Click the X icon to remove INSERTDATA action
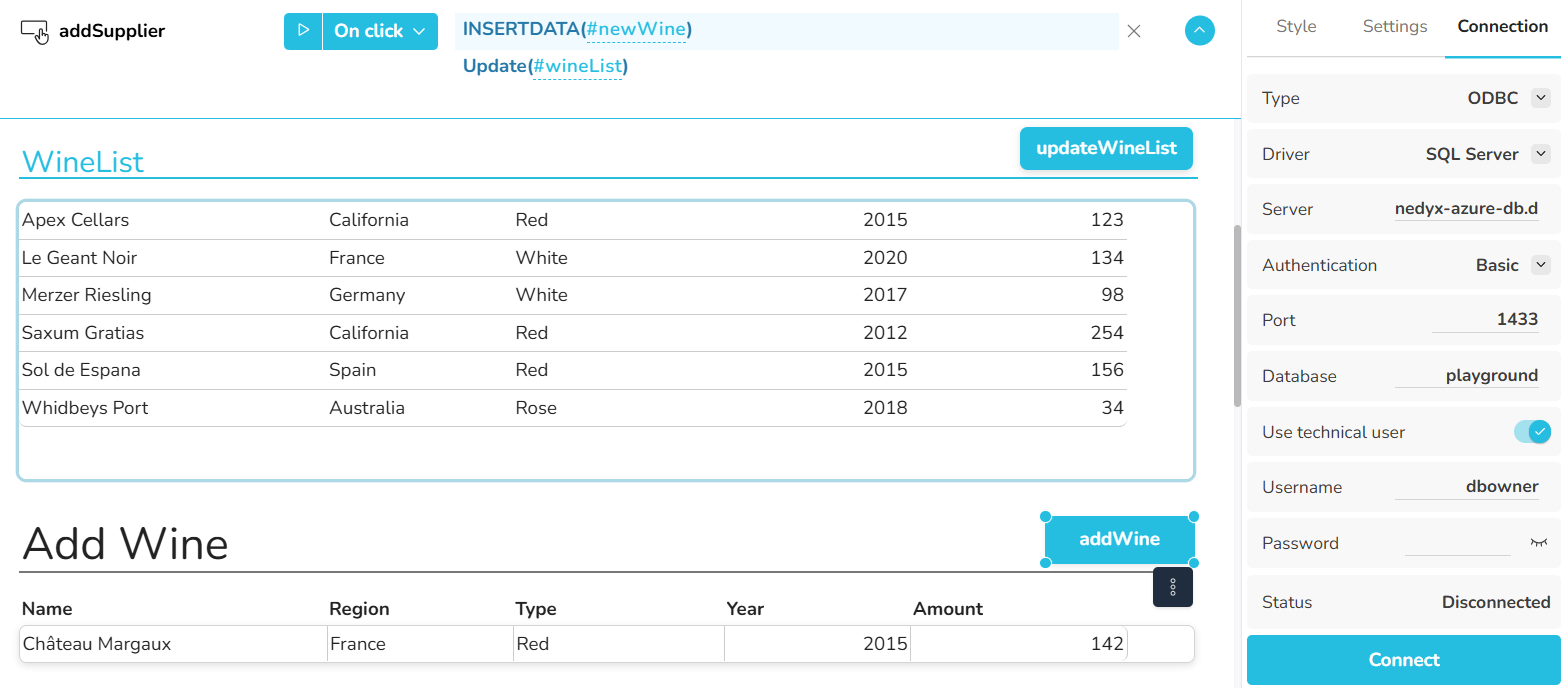The width and height of the screenshot is (1563, 688). click(x=1134, y=31)
